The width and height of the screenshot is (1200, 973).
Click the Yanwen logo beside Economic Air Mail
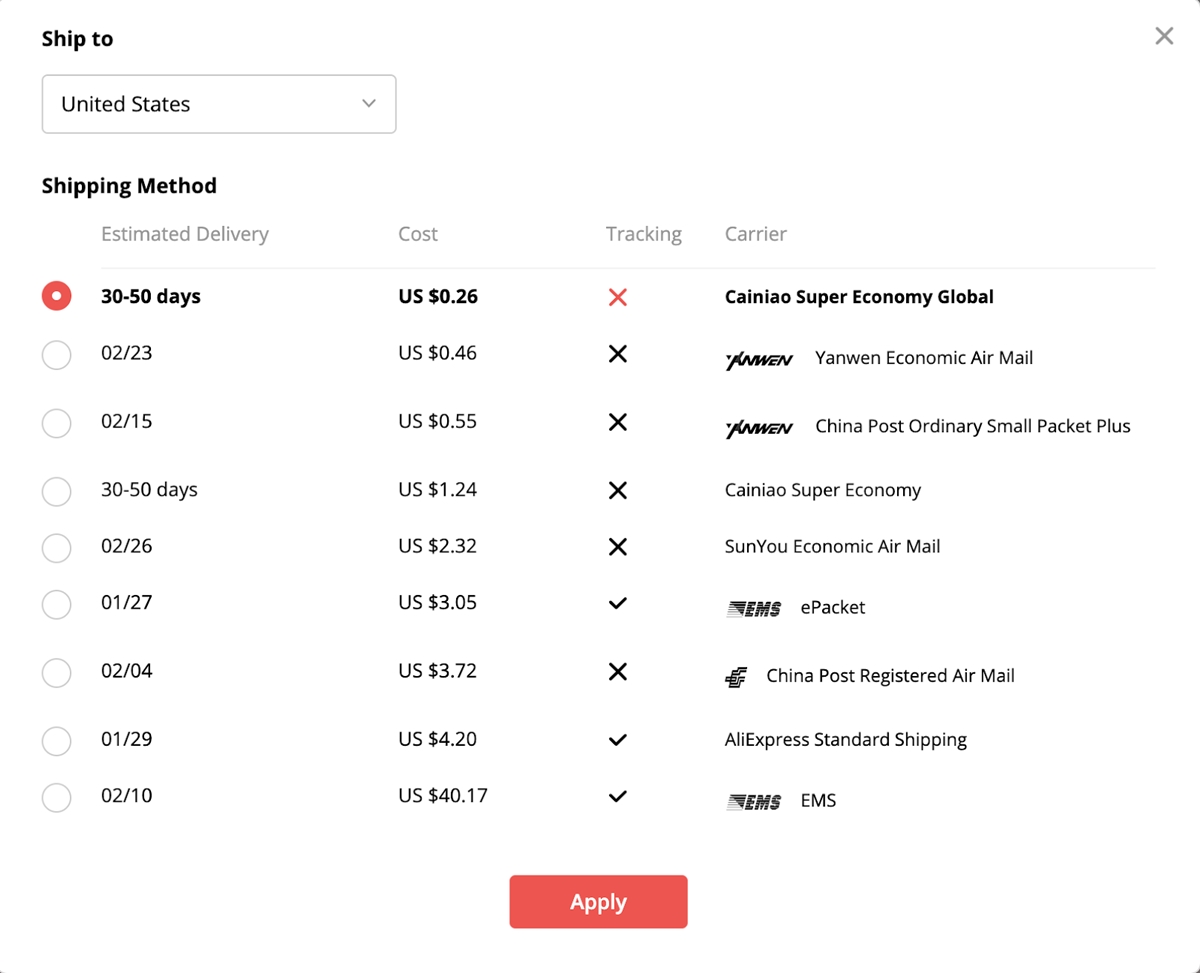point(759,360)
